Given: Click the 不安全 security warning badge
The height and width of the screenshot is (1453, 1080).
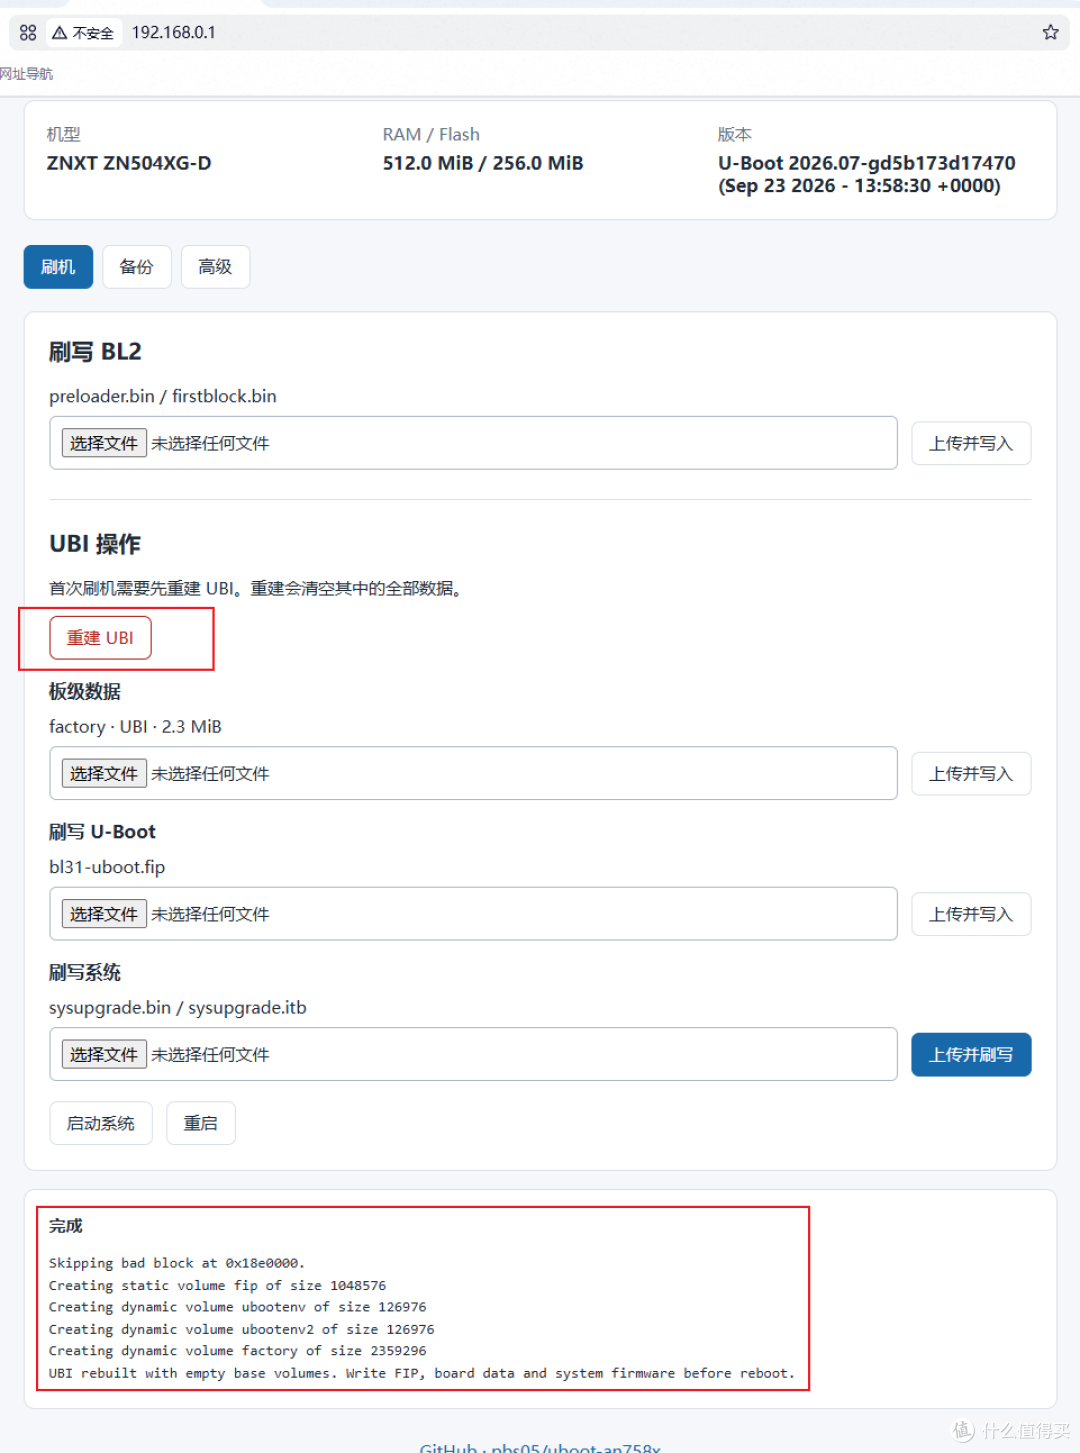Looking at the screenshot, I should click(x=83, y=33).
